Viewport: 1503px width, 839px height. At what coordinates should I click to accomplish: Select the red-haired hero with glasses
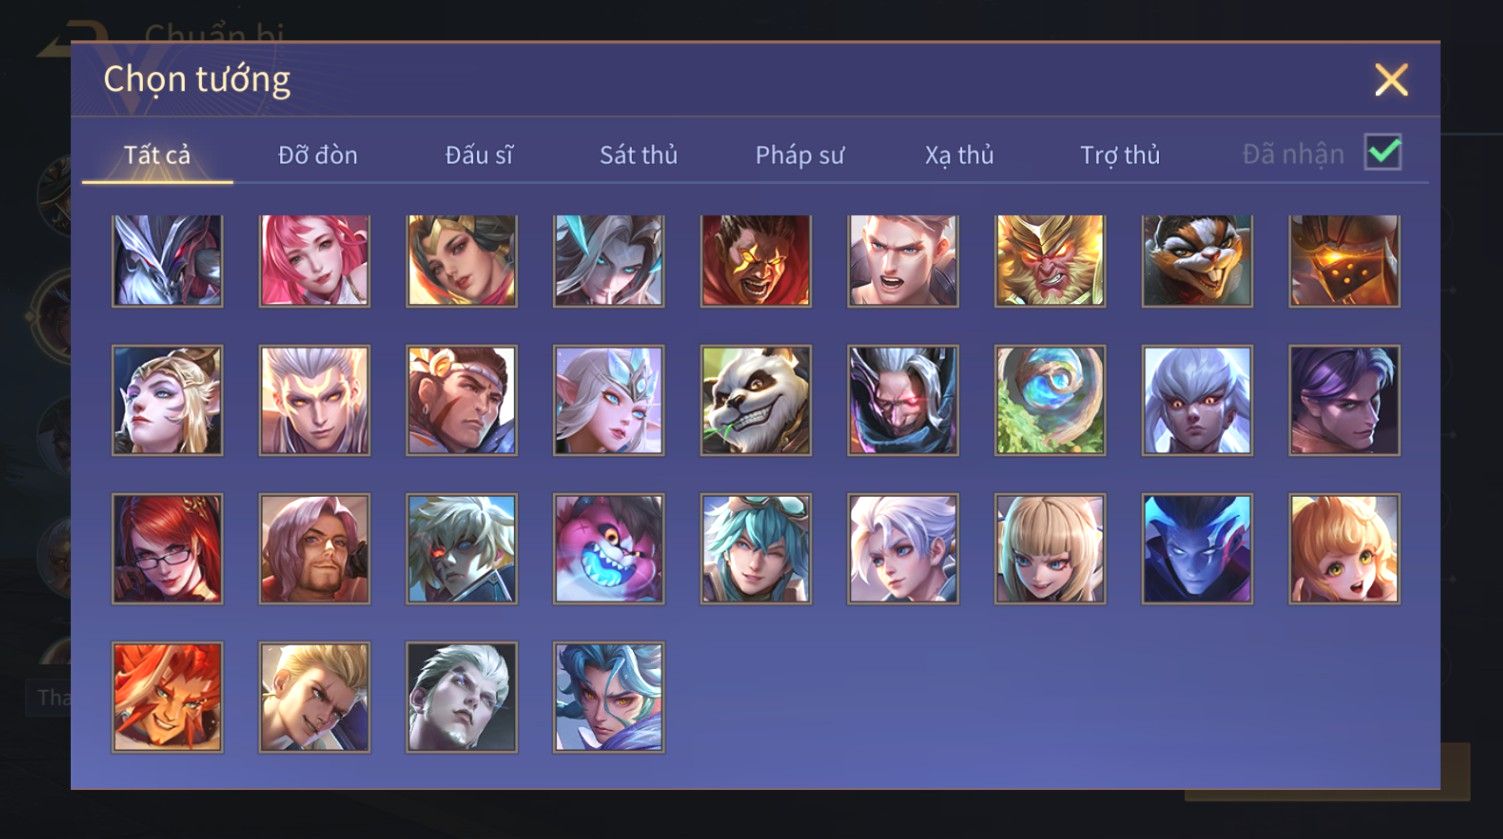168,549
